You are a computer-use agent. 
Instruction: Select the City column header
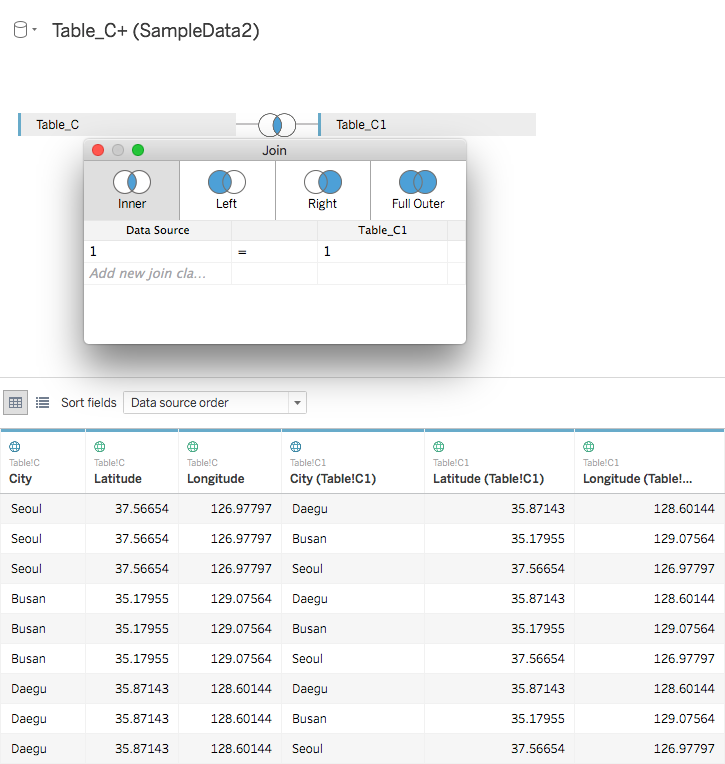coord(43,462)
